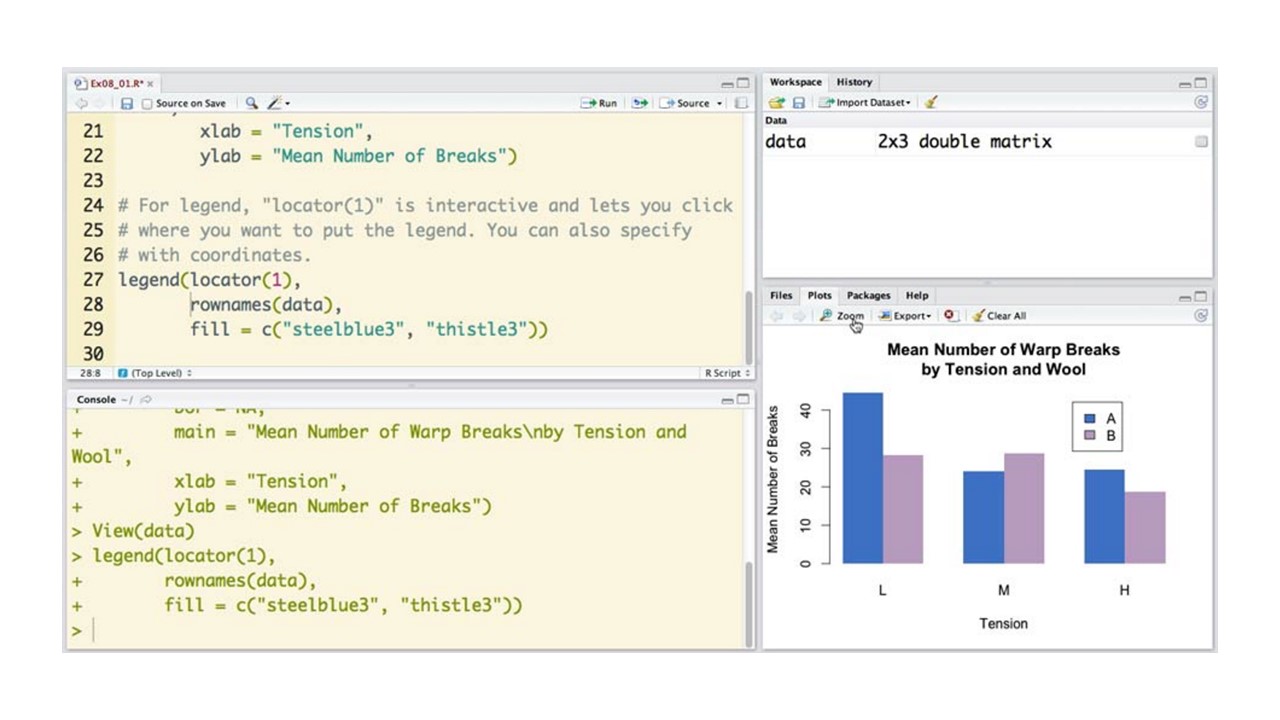The width and height of the screenshot is (1280, 720).
Task: Open the Help tab
Action: 917,295
